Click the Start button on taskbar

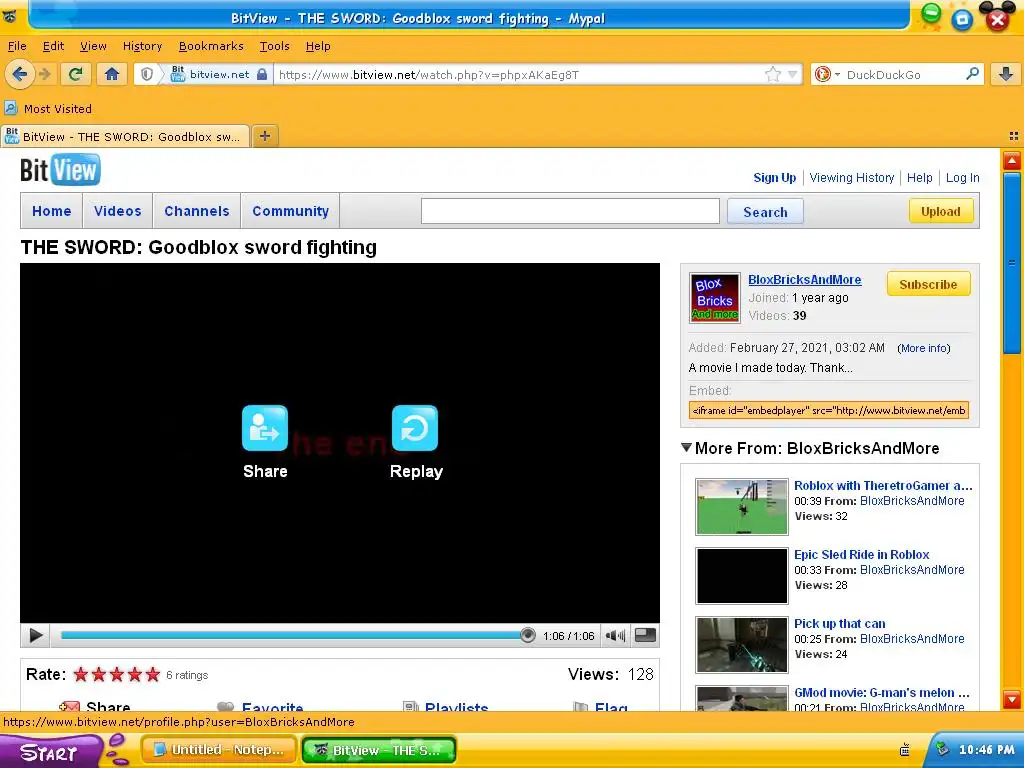click(49, 752)
